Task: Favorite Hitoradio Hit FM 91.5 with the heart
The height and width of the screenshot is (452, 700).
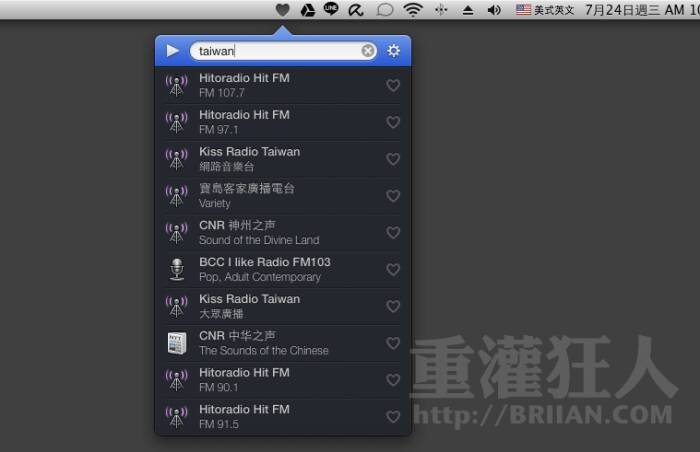Action: click(x=393, y=417)
